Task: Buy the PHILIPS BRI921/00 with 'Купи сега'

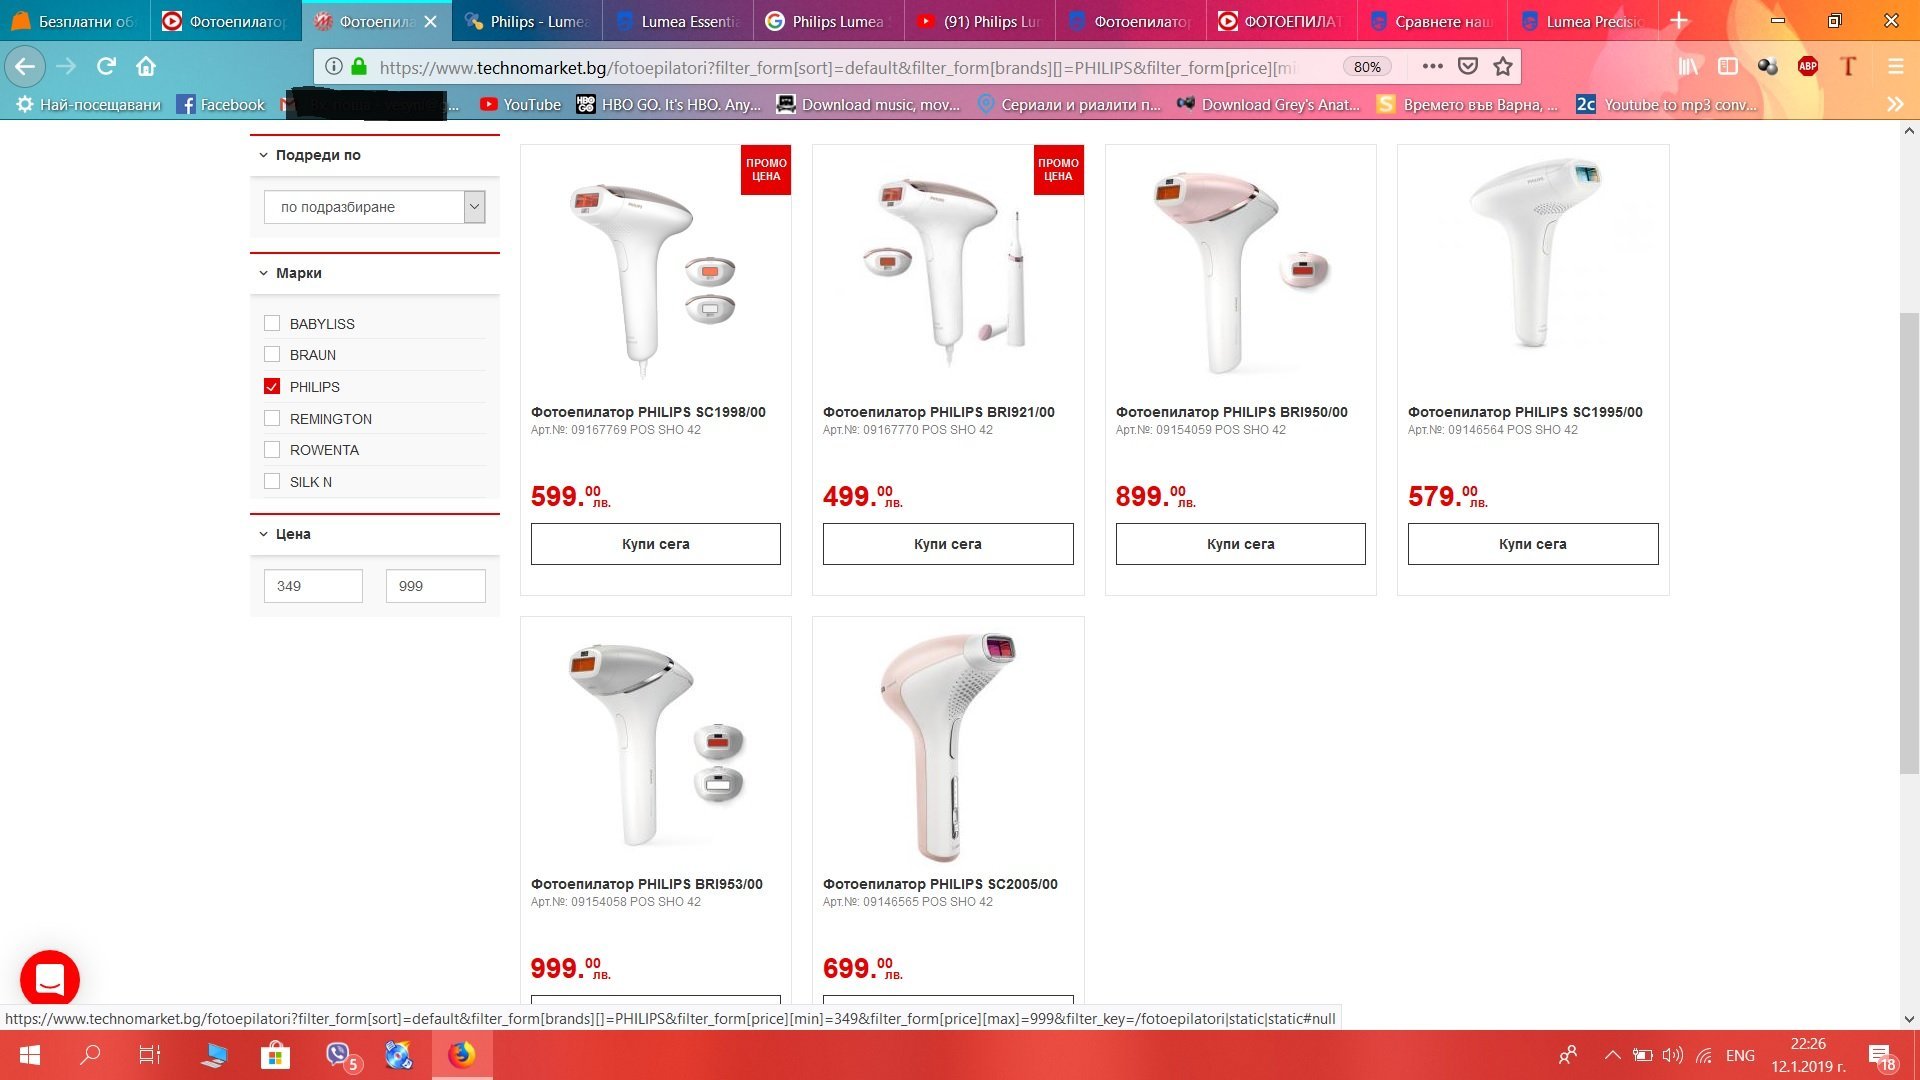Action: click(948, 544)
